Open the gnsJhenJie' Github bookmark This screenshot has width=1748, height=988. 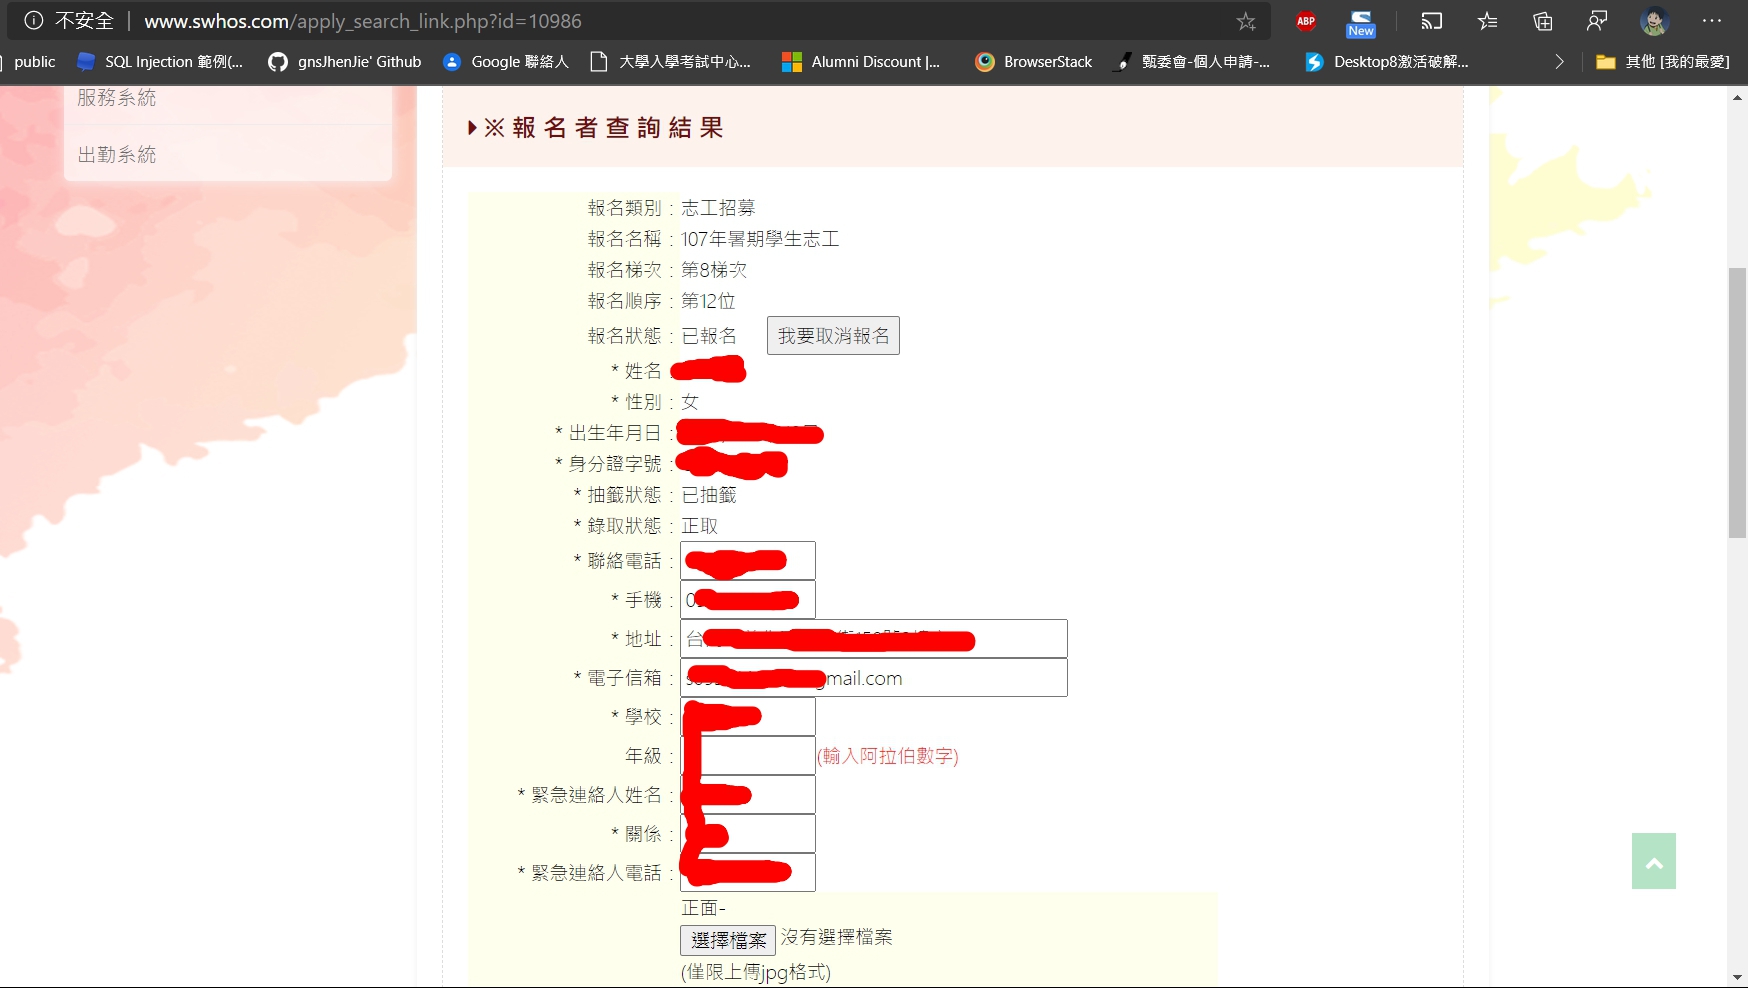[345, 62]
